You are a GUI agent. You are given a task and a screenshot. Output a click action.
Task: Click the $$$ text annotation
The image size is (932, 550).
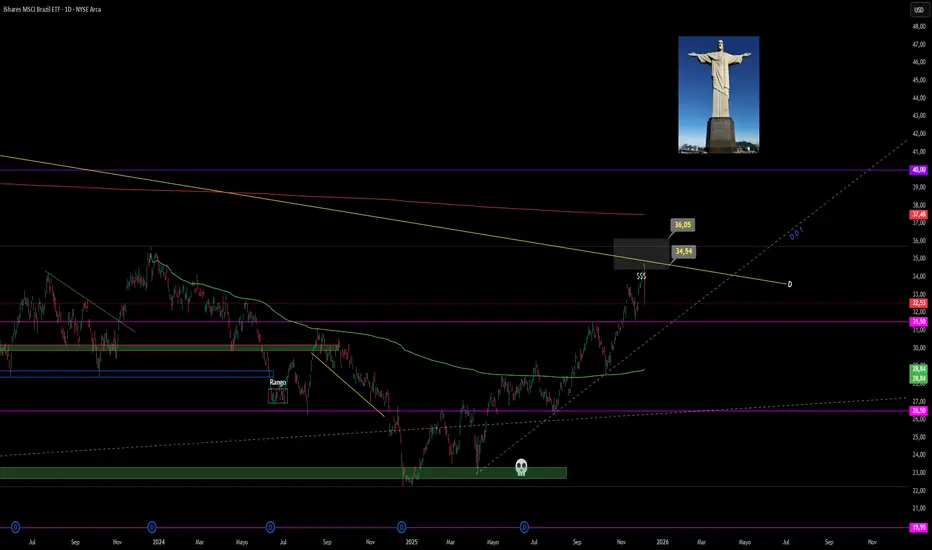tap(641, 276)
